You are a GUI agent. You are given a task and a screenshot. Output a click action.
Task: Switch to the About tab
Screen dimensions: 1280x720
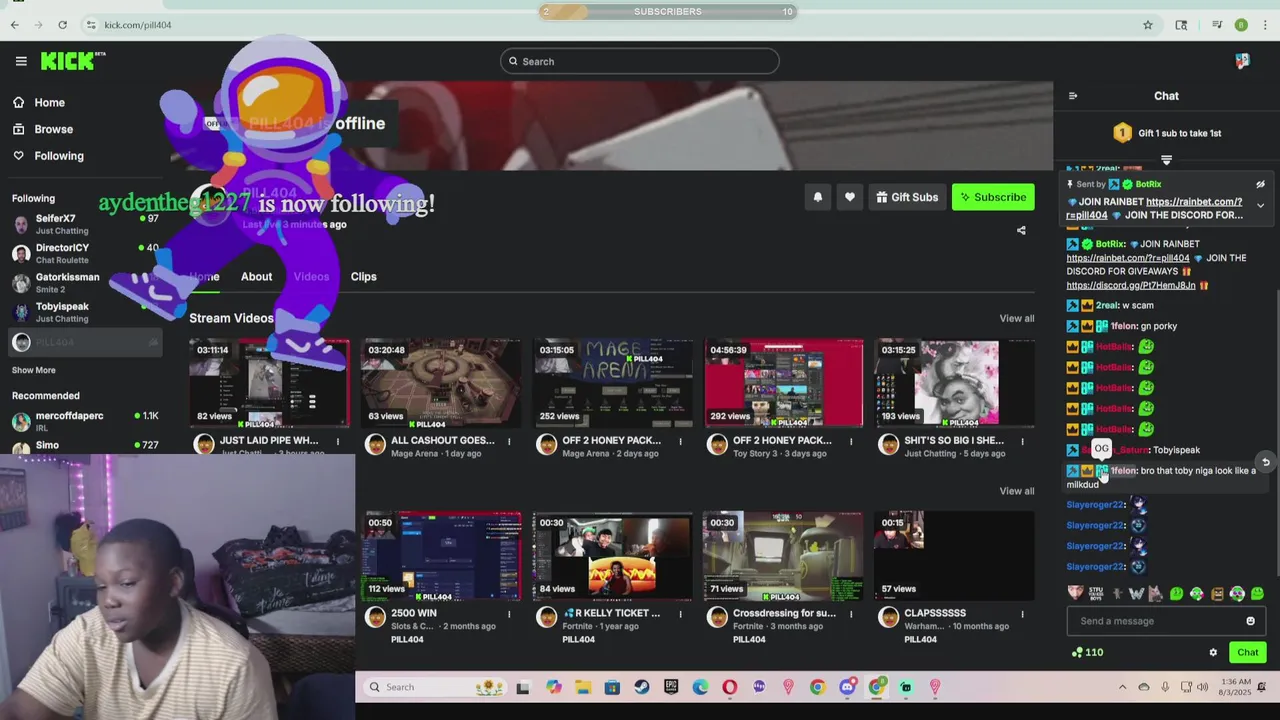tap(256, 277)
